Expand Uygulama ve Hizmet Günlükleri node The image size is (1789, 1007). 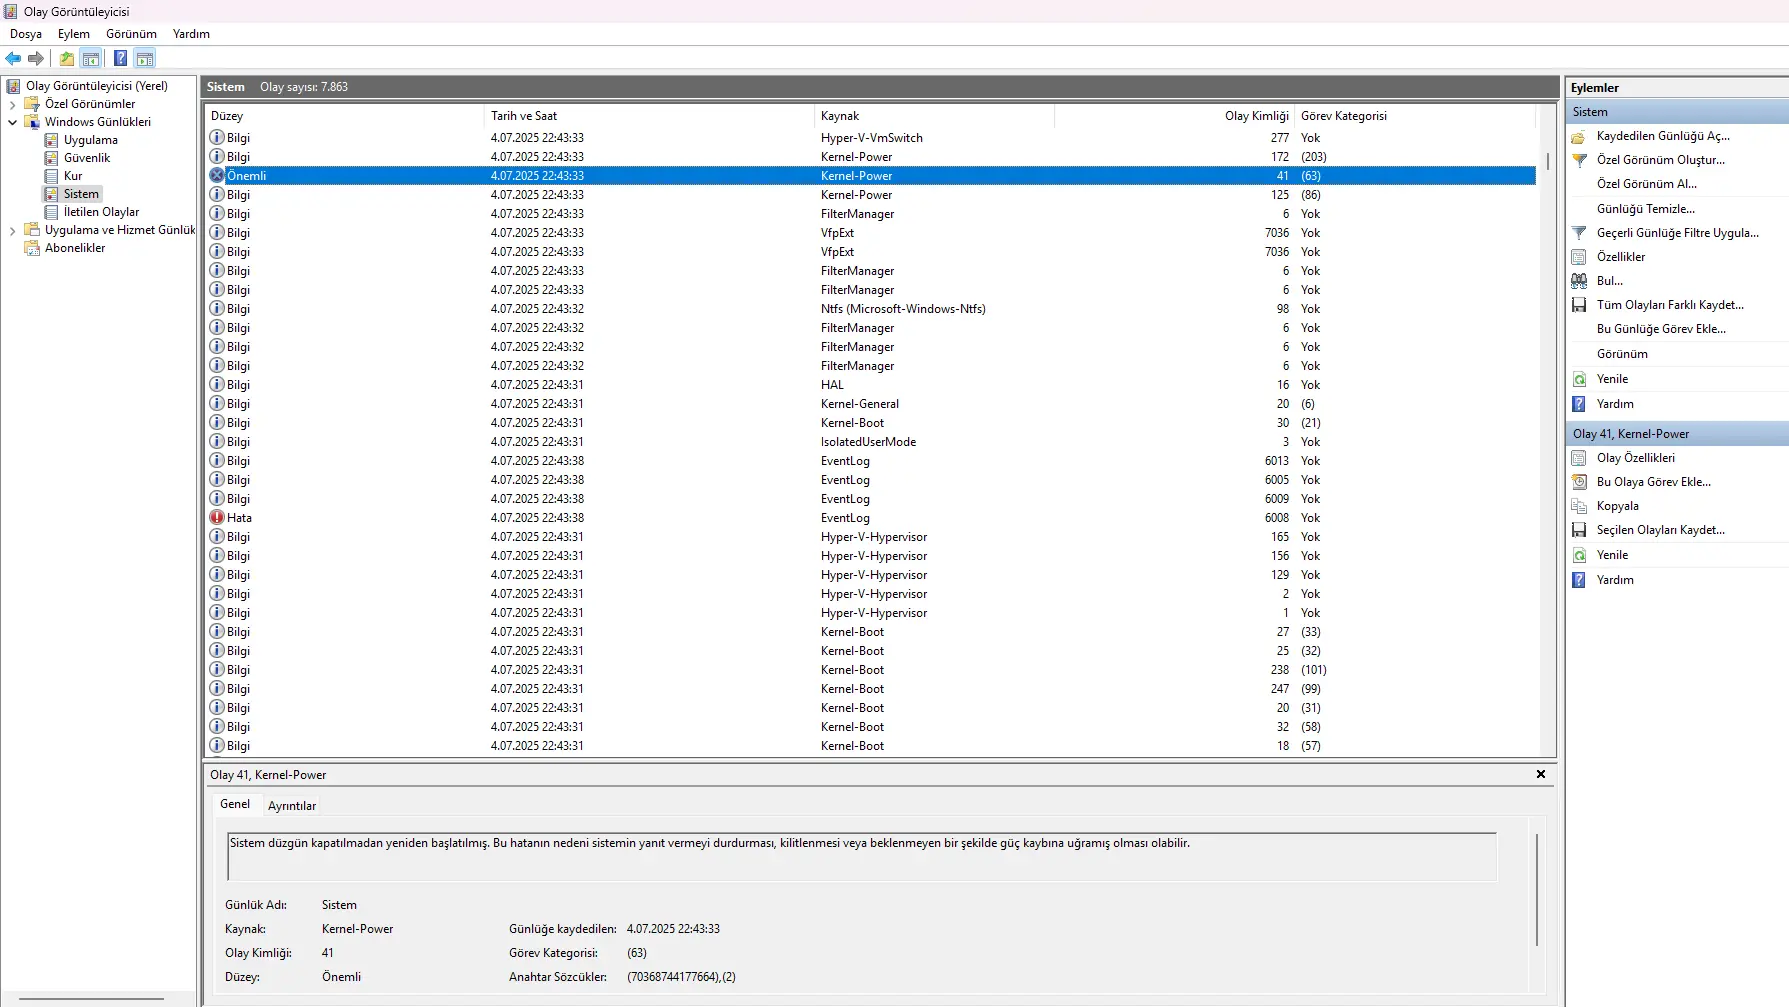click(x=12, y=230)
